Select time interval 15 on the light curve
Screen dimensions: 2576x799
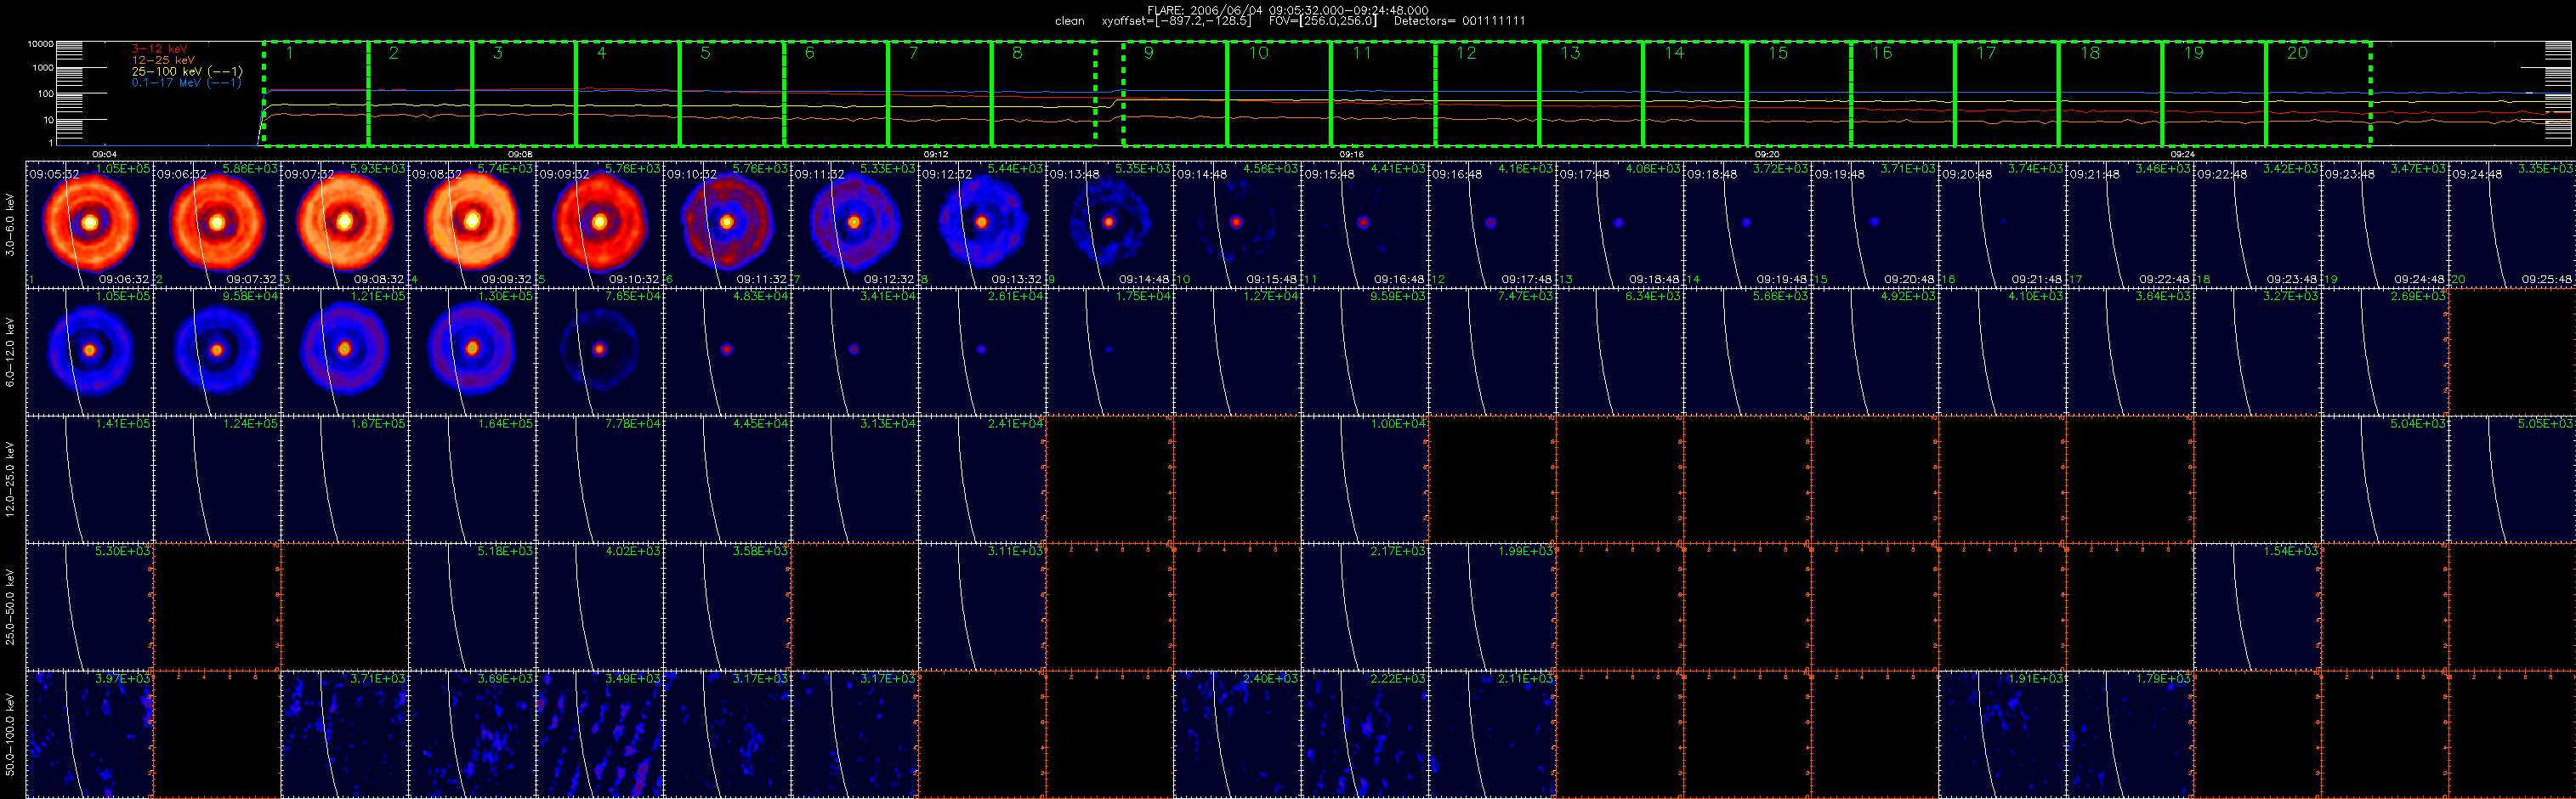(1799, 94)
